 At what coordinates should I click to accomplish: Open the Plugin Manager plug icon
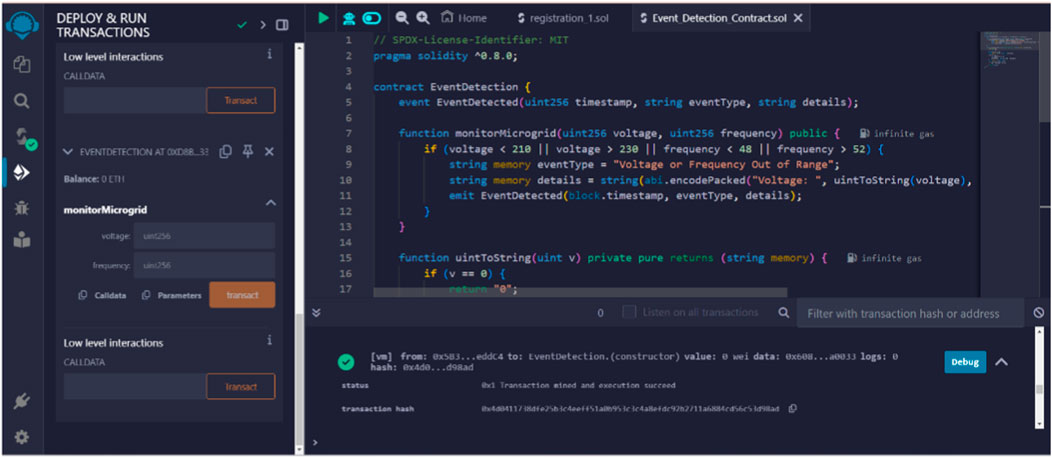pyautogui.click(x=21, y=402)
